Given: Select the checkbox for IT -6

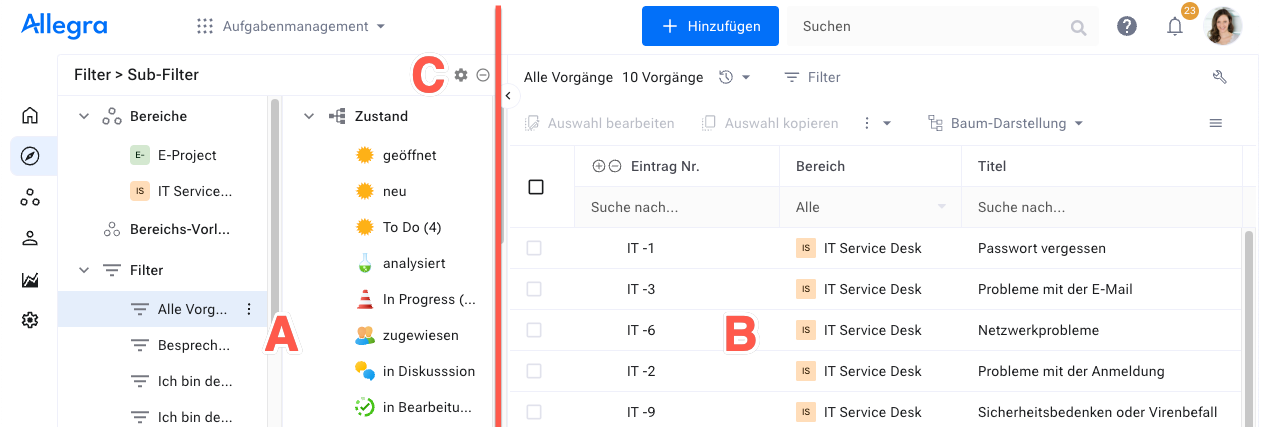Looking at the screenshot, I should pyautogui.click(x=534, y=330).
